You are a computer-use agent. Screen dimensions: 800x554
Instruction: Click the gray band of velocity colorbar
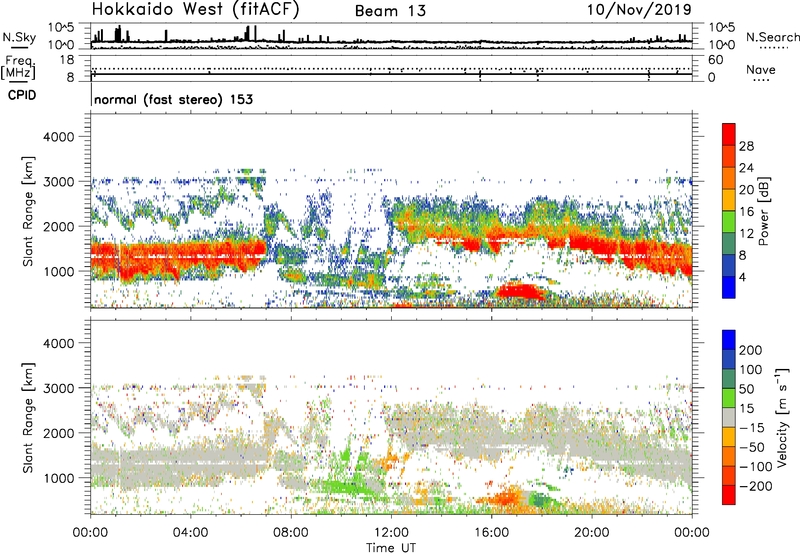tap(729, 417)
